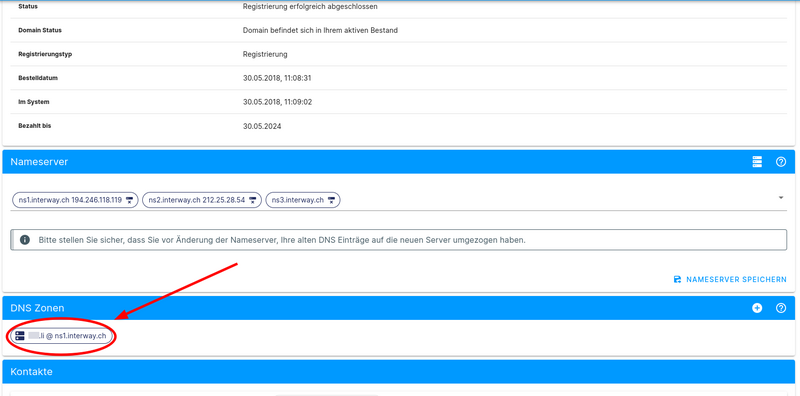Select the ns3.interway.ch chip

click(x=303, y=201)
